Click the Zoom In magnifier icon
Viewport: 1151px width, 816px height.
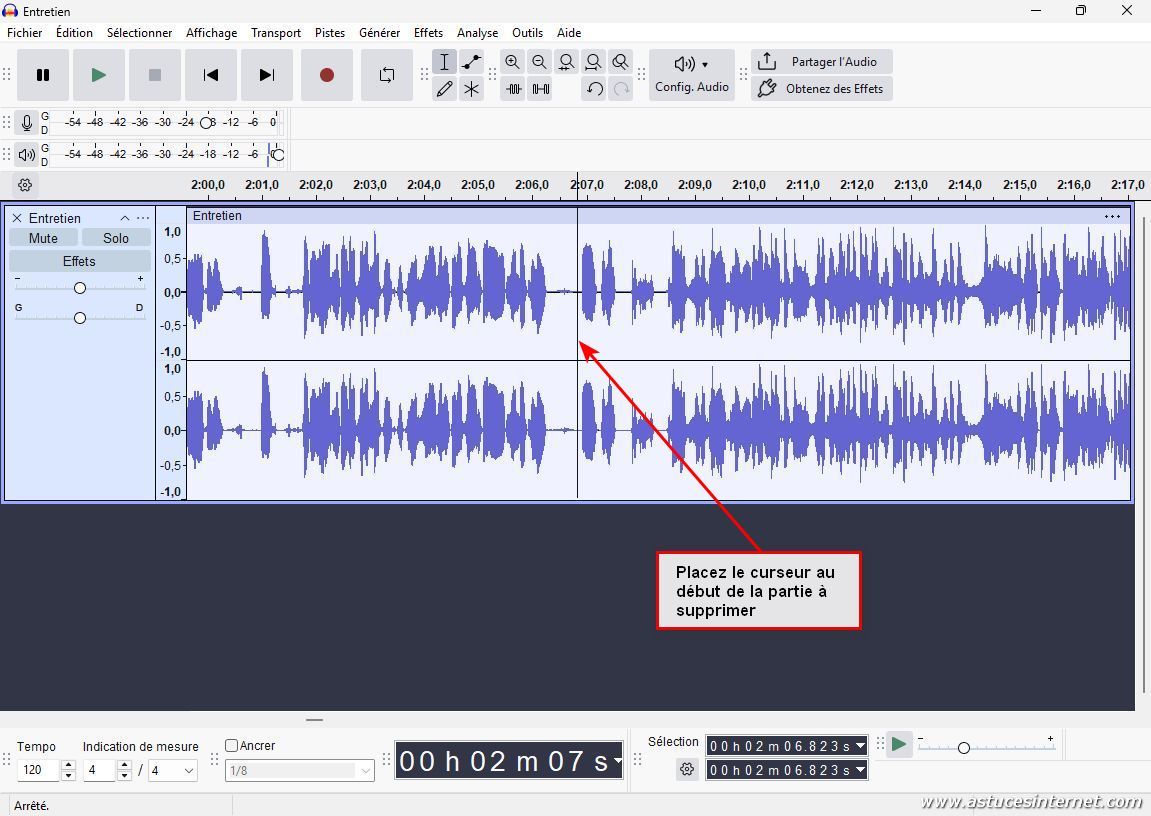(512, 62)
